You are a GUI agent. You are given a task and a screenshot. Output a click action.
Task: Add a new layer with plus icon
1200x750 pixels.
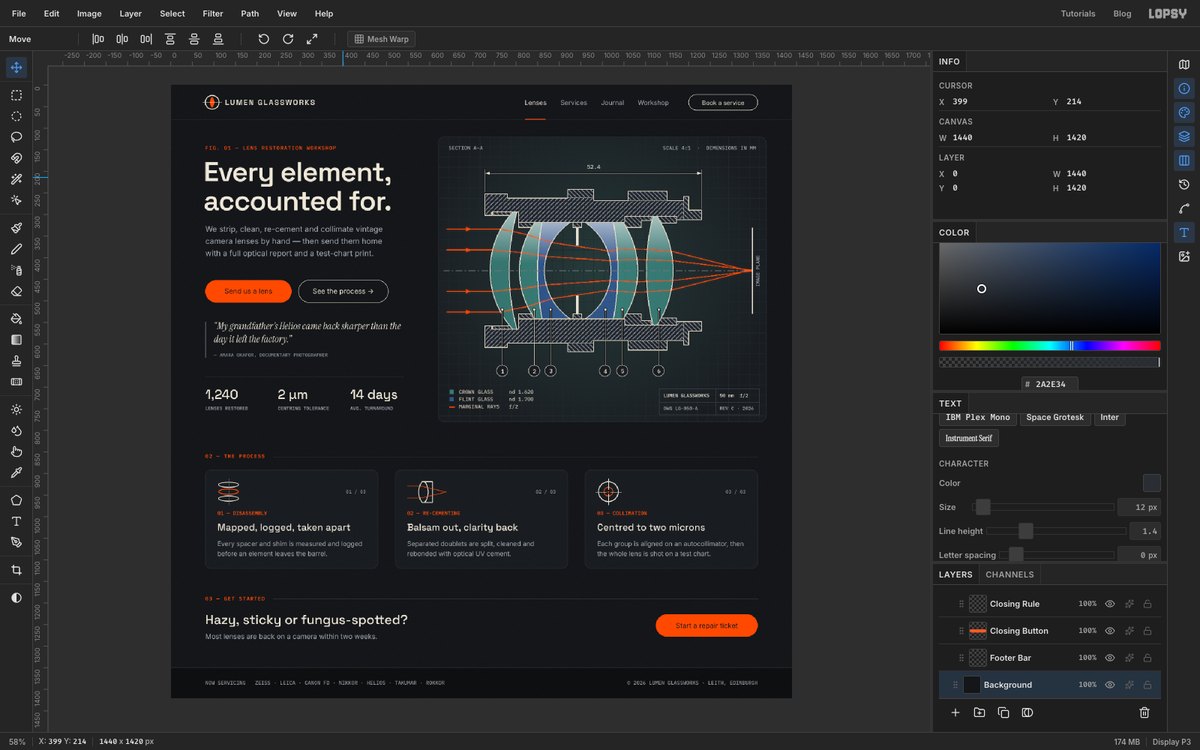(x=955, y=713)
